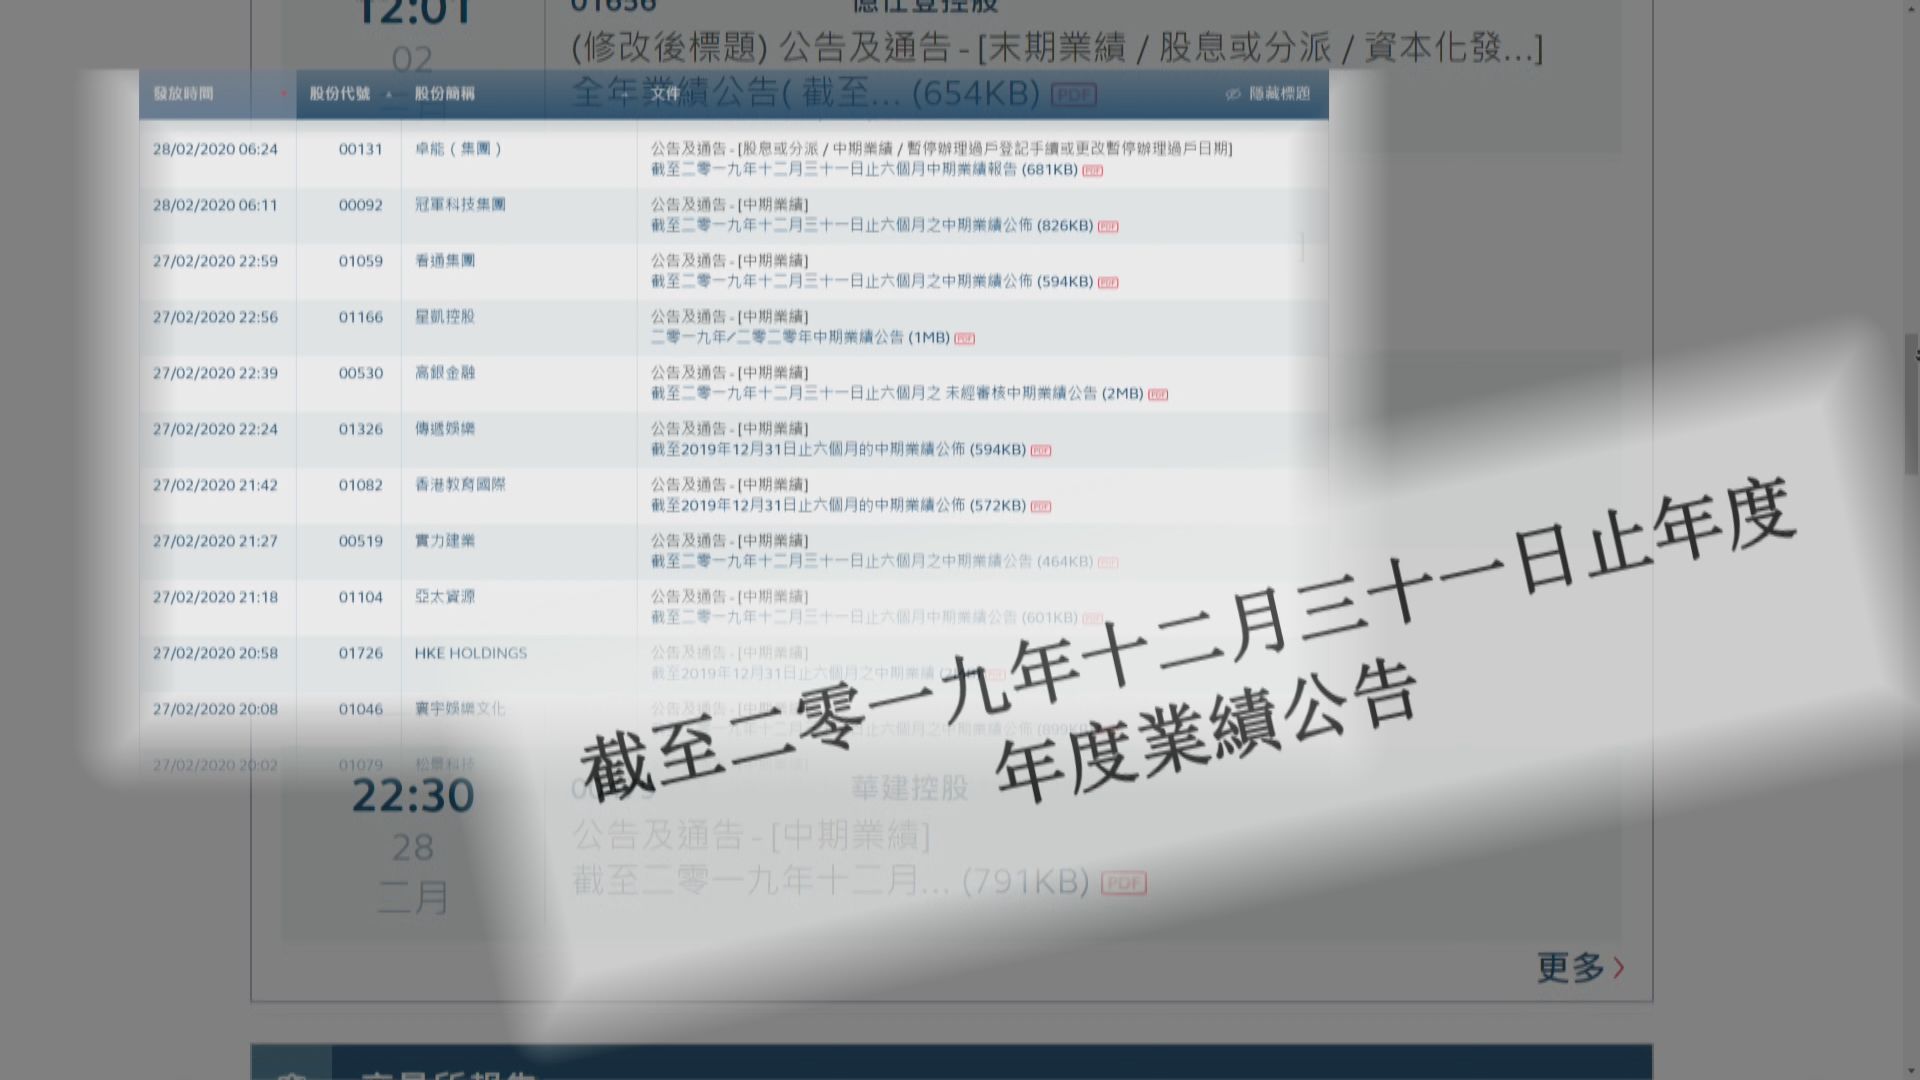Click the PDF icon for 星凱控股 1MB announcement

(x=967, y=338)
